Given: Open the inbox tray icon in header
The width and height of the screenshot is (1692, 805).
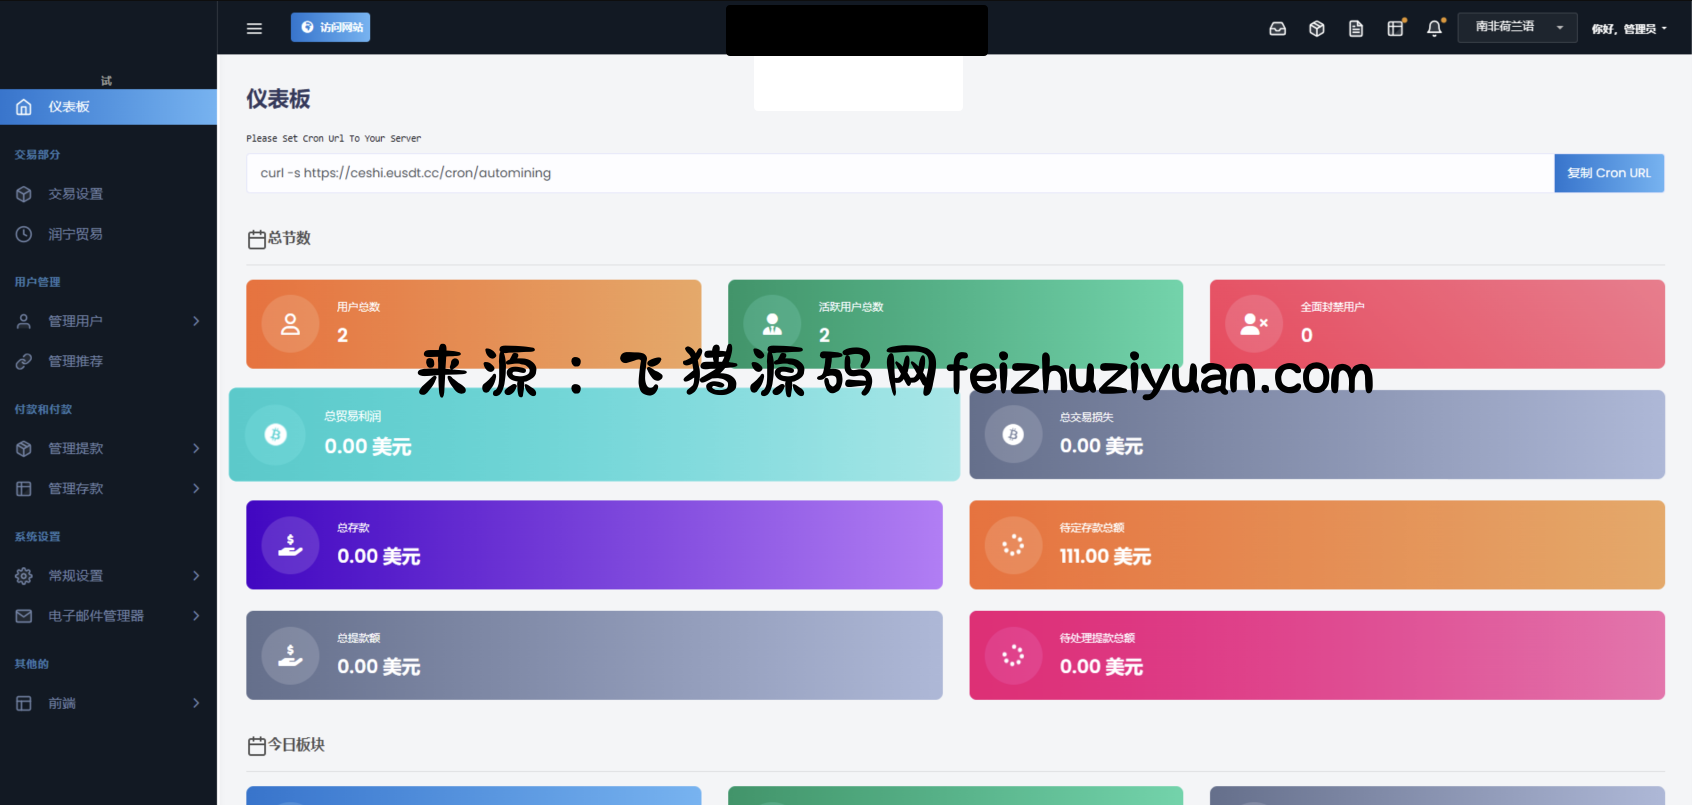Looking at the screenshot, I should tap(1277, 29).
